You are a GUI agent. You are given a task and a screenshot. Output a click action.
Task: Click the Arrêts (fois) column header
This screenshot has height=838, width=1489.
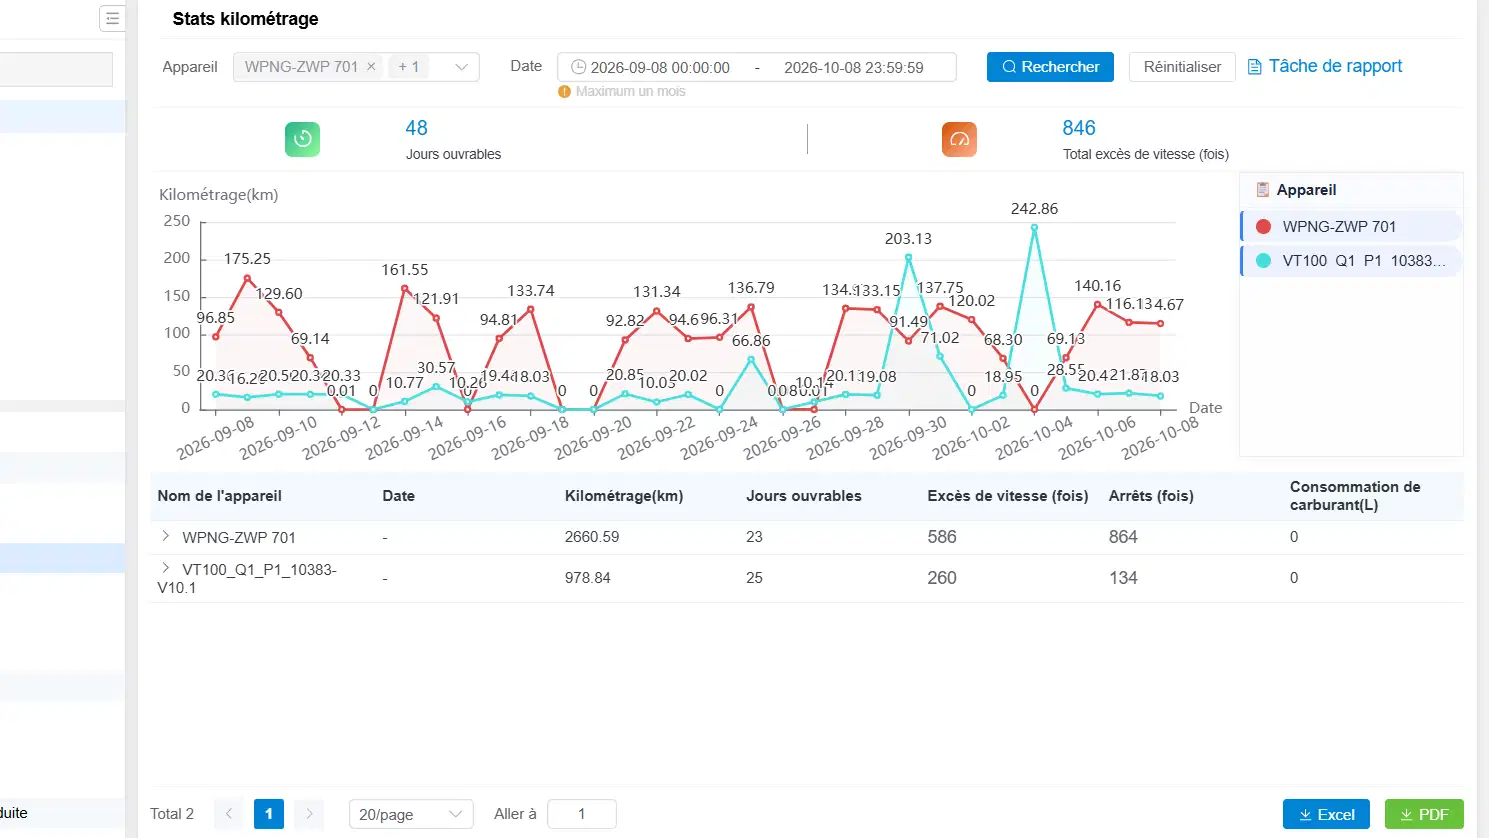coord(1151,496)
